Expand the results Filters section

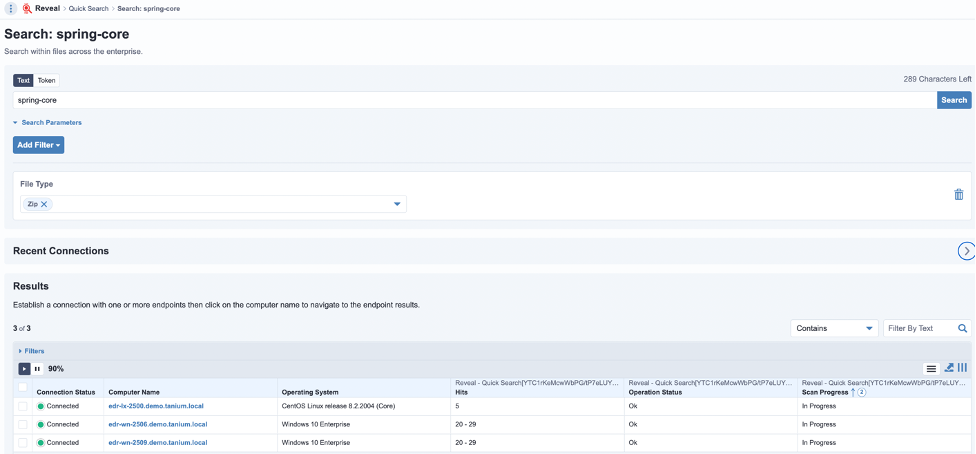(x=32, y=351)
